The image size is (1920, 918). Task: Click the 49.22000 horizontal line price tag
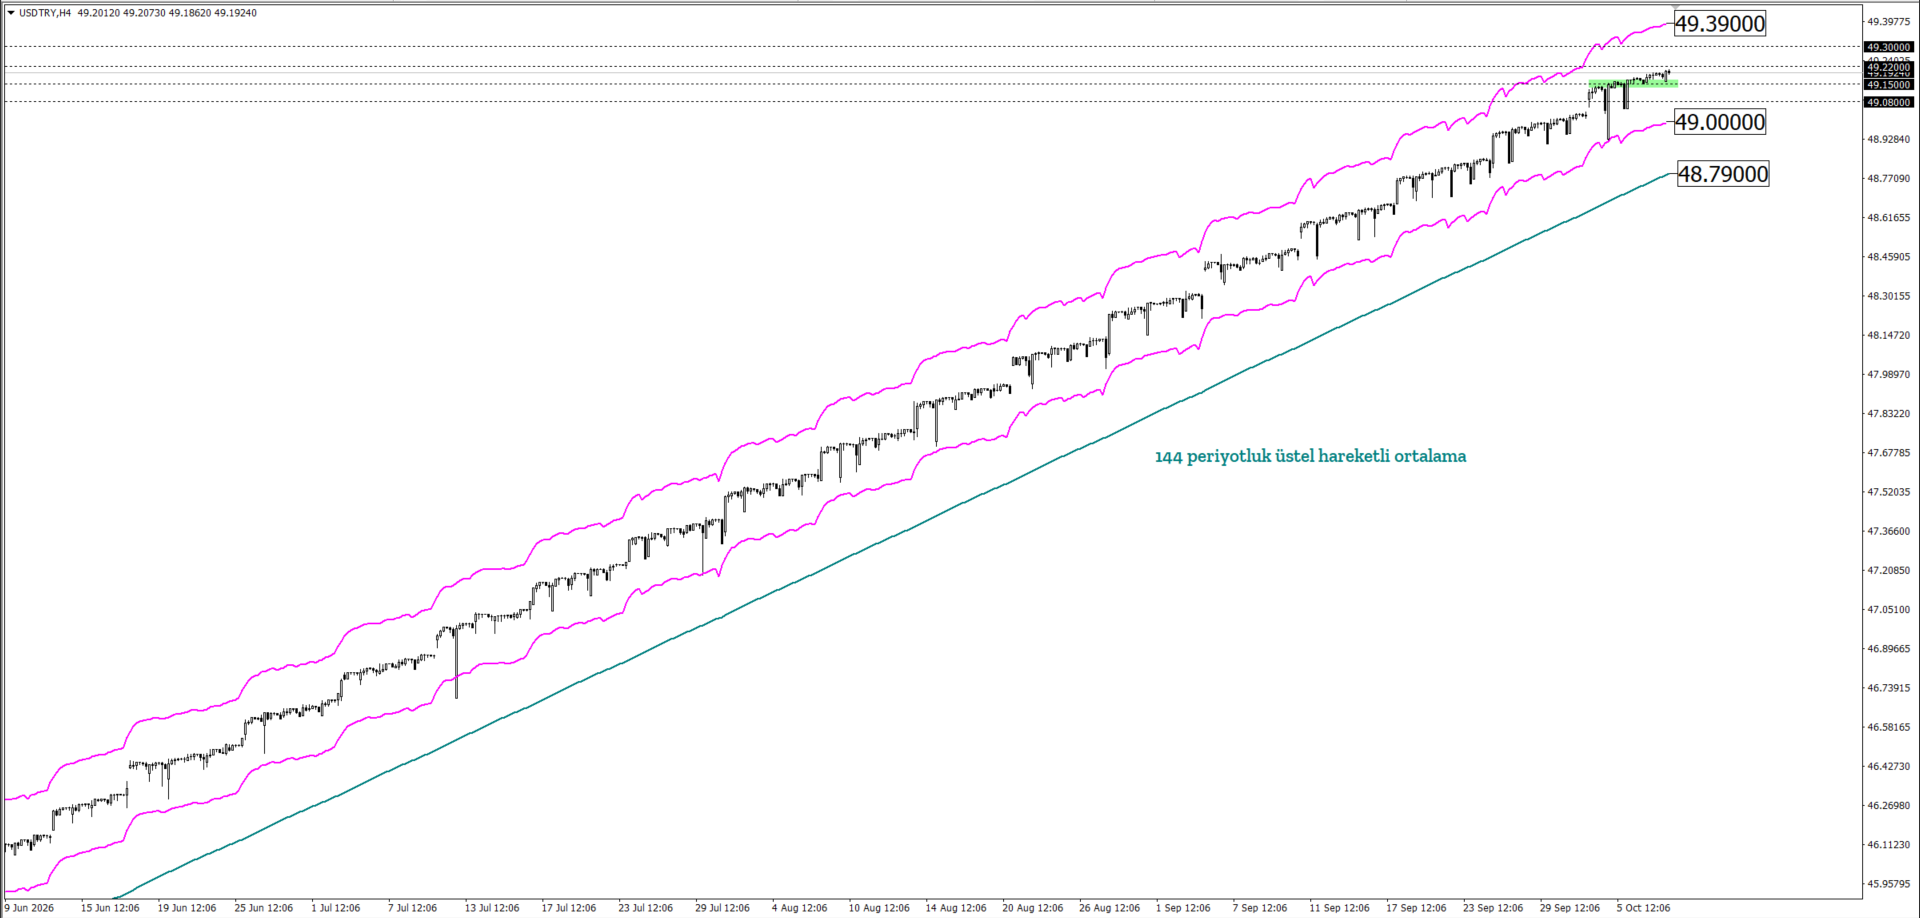point(1888,67)
